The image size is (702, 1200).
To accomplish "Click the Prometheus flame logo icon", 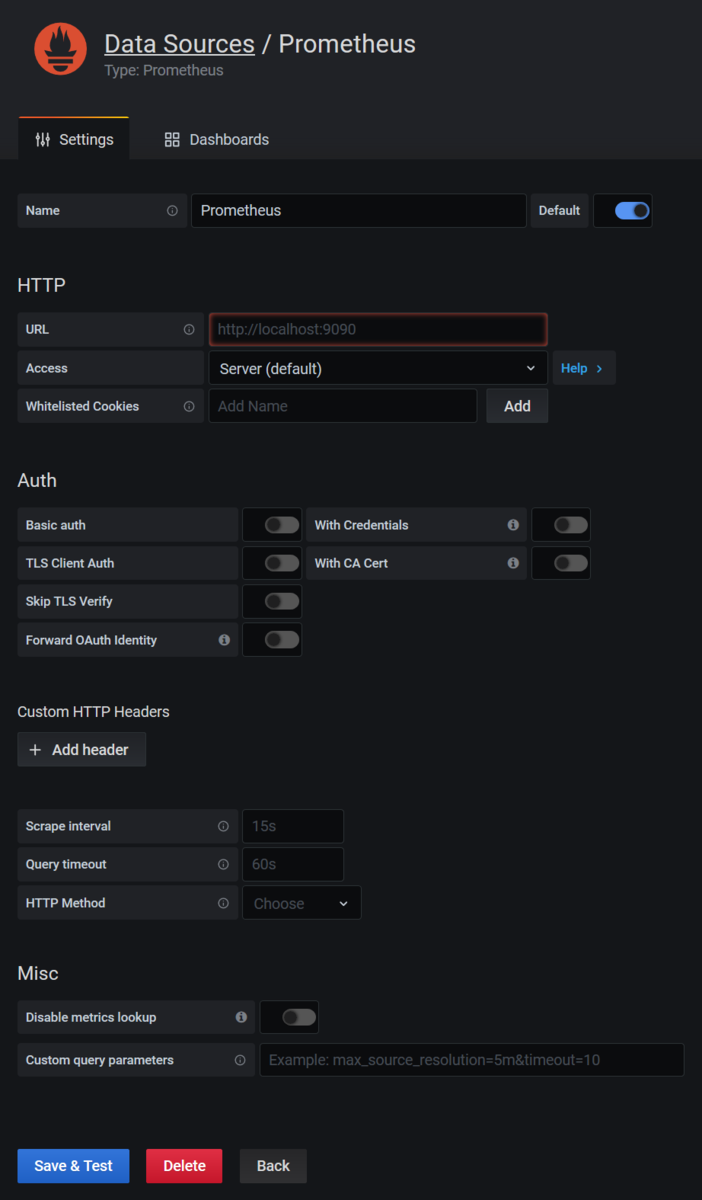I will (60, 49).
